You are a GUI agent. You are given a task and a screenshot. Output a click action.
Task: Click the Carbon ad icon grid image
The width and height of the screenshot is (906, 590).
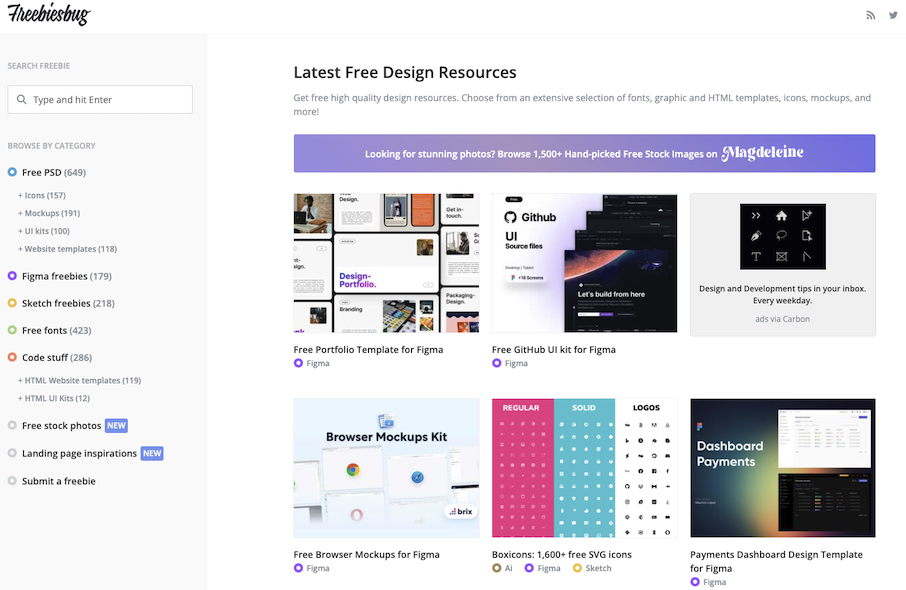(x=782, y=236)
